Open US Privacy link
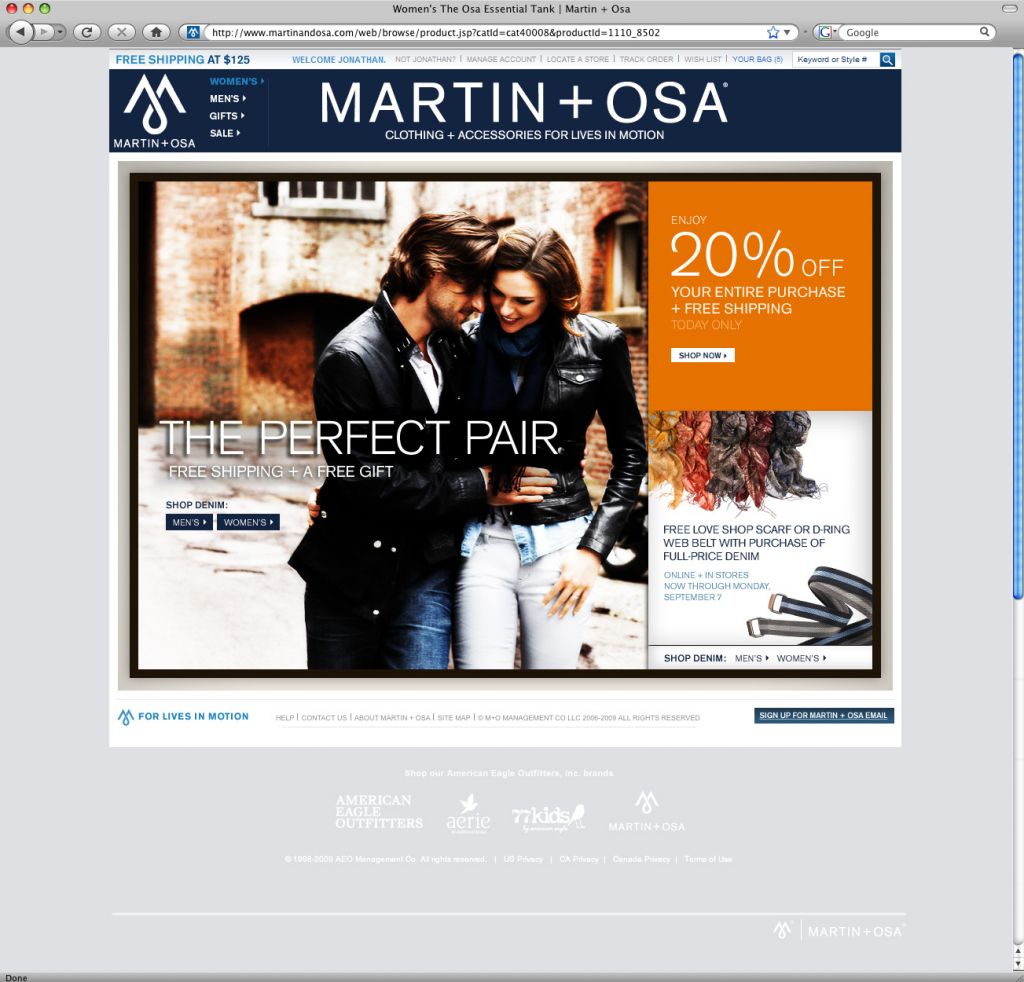This screenshot has height=982, width=1024. tap(523, 859)
